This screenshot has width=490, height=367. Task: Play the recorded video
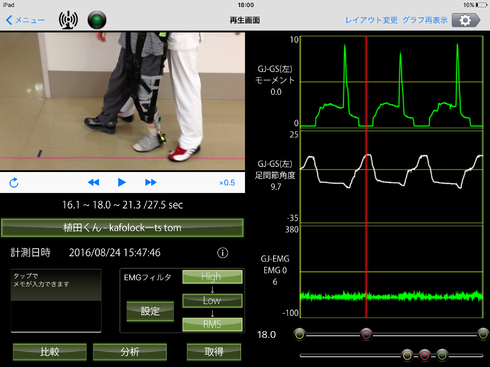(122, 182)
